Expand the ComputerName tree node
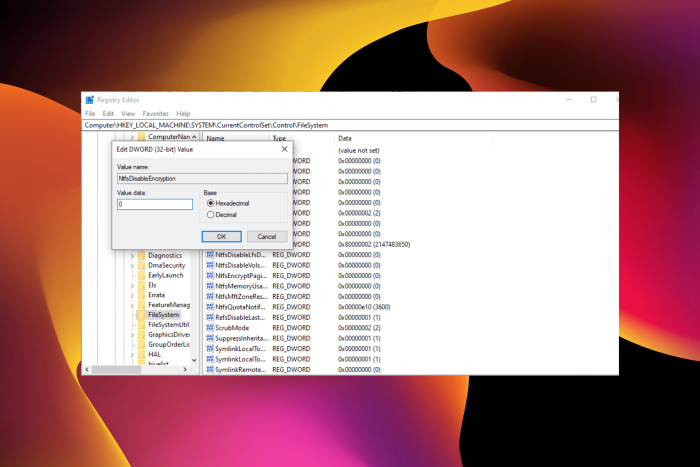This screenshot has width=700, height=467. coord(132,137)
